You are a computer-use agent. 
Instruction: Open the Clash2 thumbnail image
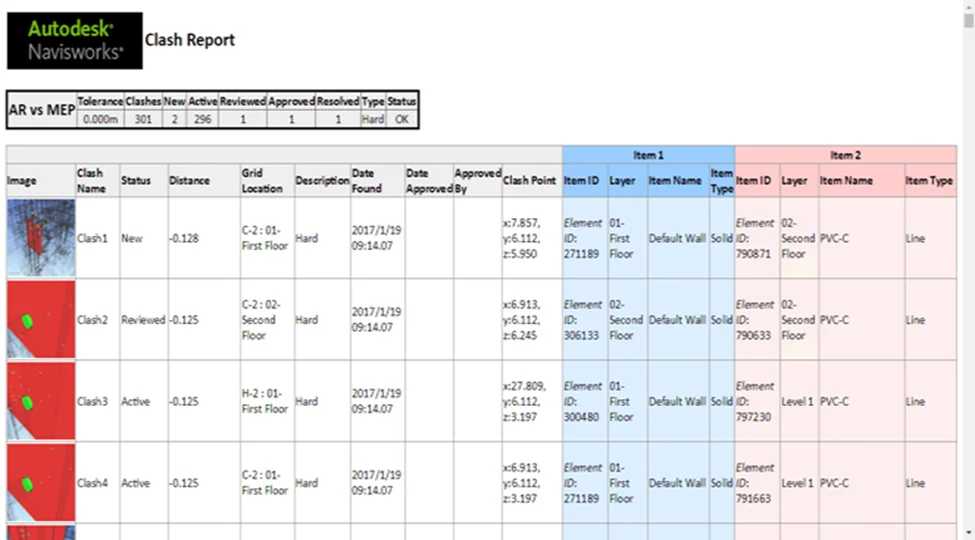point(41,319)
